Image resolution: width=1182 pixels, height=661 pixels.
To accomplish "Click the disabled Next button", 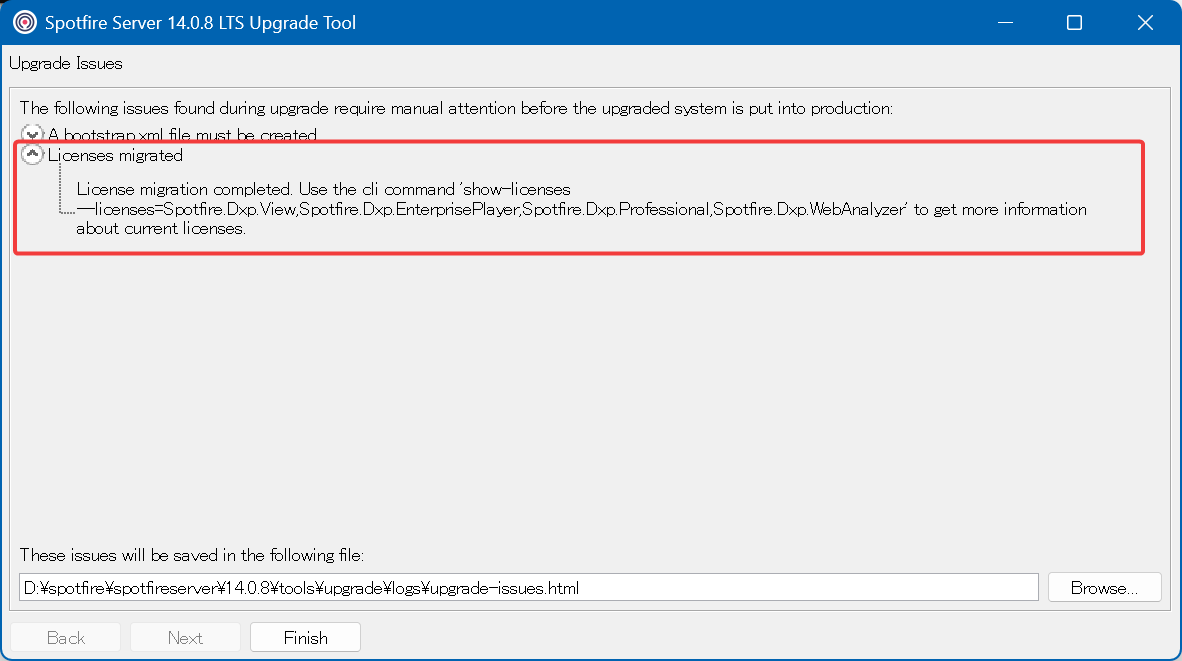I will pyautogui.click(x=185, y=638).
